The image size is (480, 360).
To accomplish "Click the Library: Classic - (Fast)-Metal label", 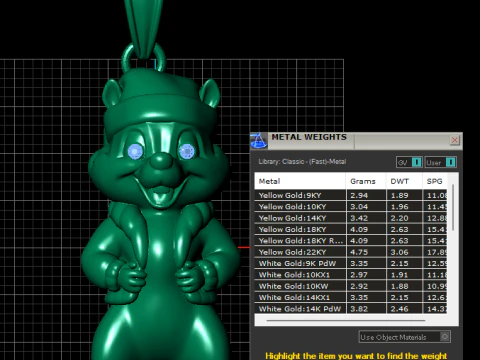I will (x=302, y=162).
